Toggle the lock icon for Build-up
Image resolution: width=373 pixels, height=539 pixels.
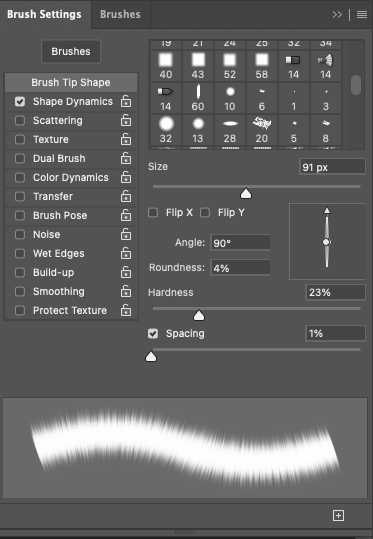pos(126,272)
